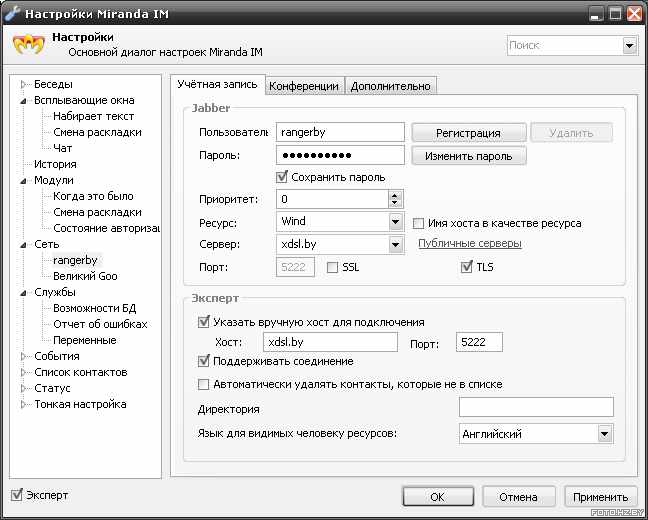Click the Удалить button
This screenshot has height=520, width=648.
pyautogui.click(x=571, y=133)
